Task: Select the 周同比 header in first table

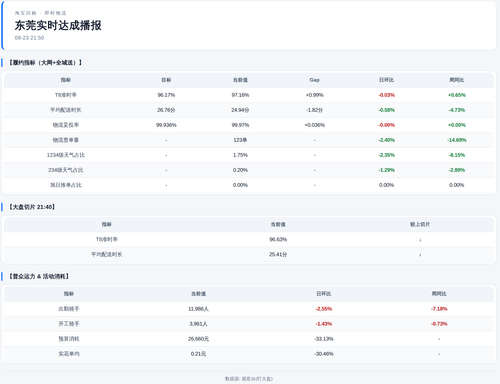Action: (x=457, y=80)
